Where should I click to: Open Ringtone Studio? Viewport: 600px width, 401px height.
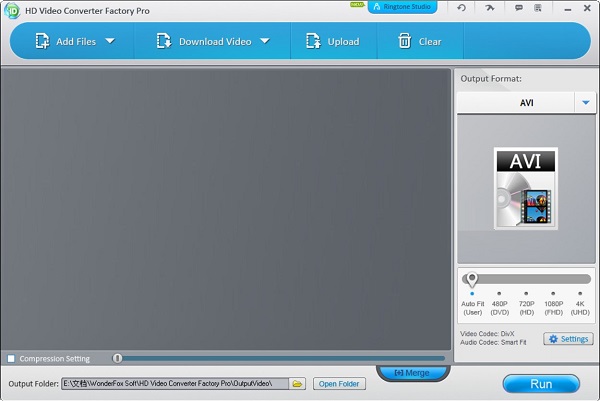tap(402, 7)
